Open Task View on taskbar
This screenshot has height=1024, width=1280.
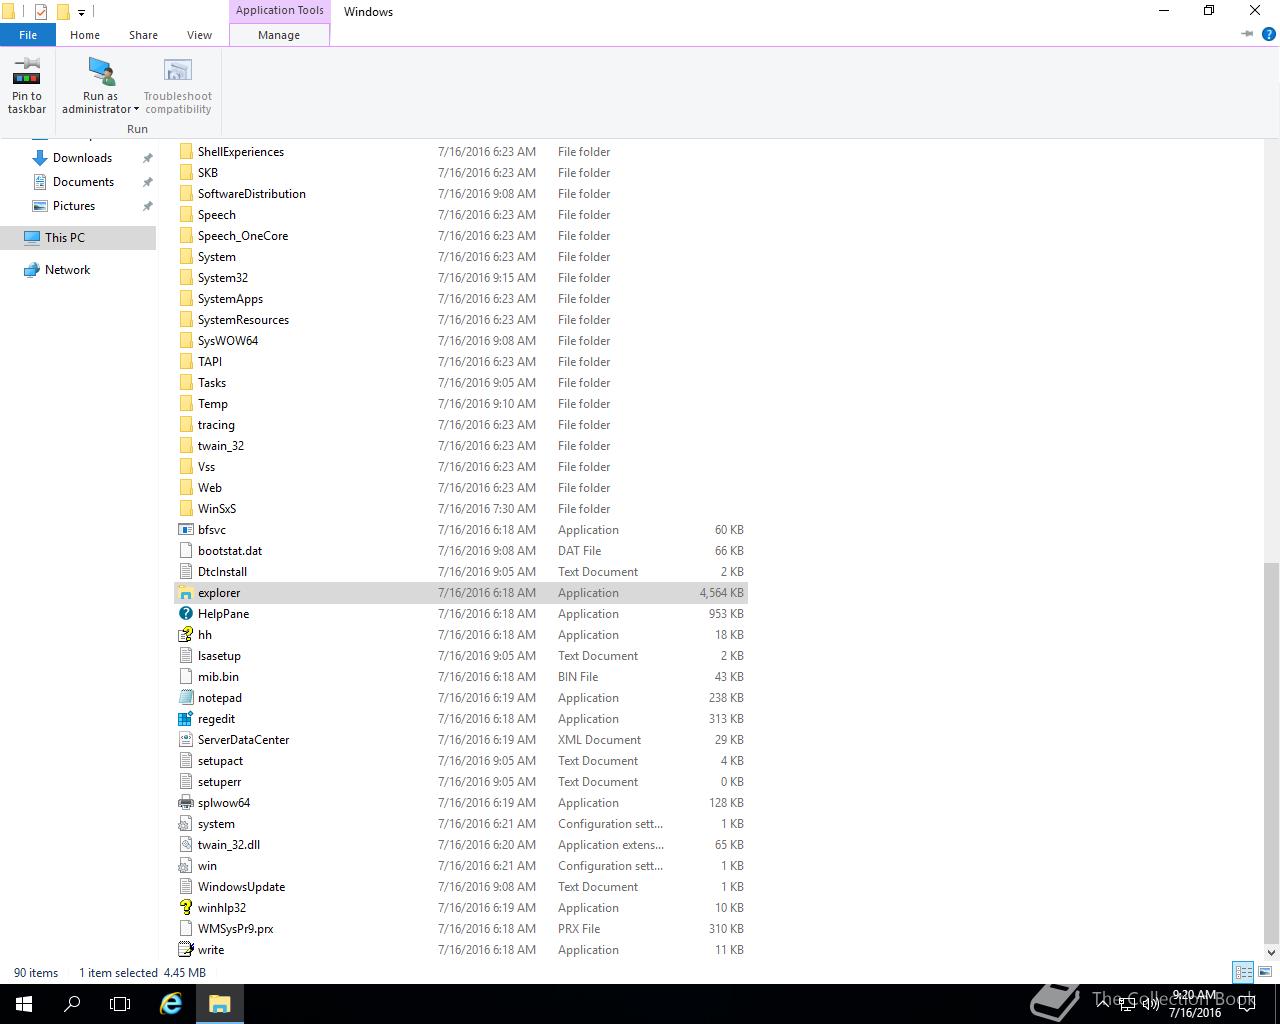(120, 1004)
